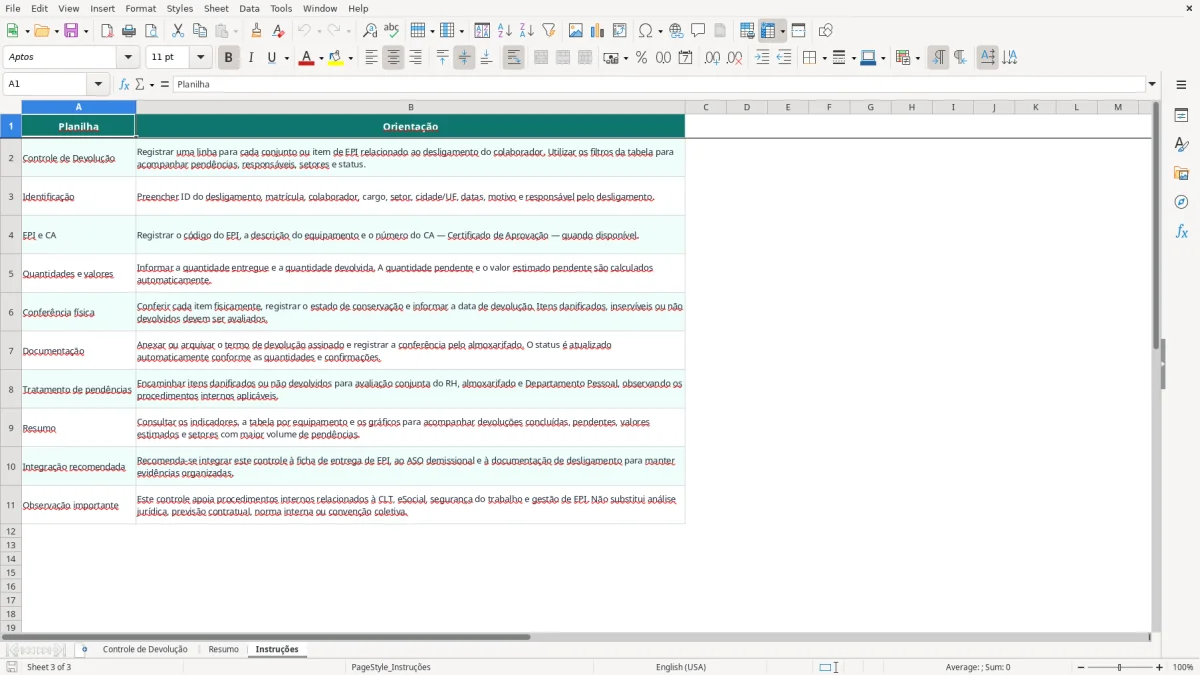Toggle Wrap Text button
The image size is (1200, 675).
pyautogui.click(x=513, y=58)
